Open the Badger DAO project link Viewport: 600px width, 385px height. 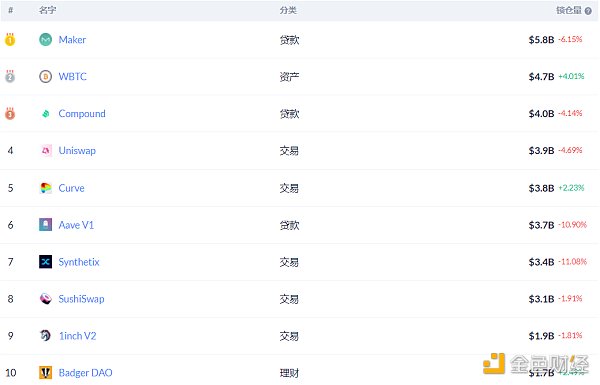(x=85, y=373)
